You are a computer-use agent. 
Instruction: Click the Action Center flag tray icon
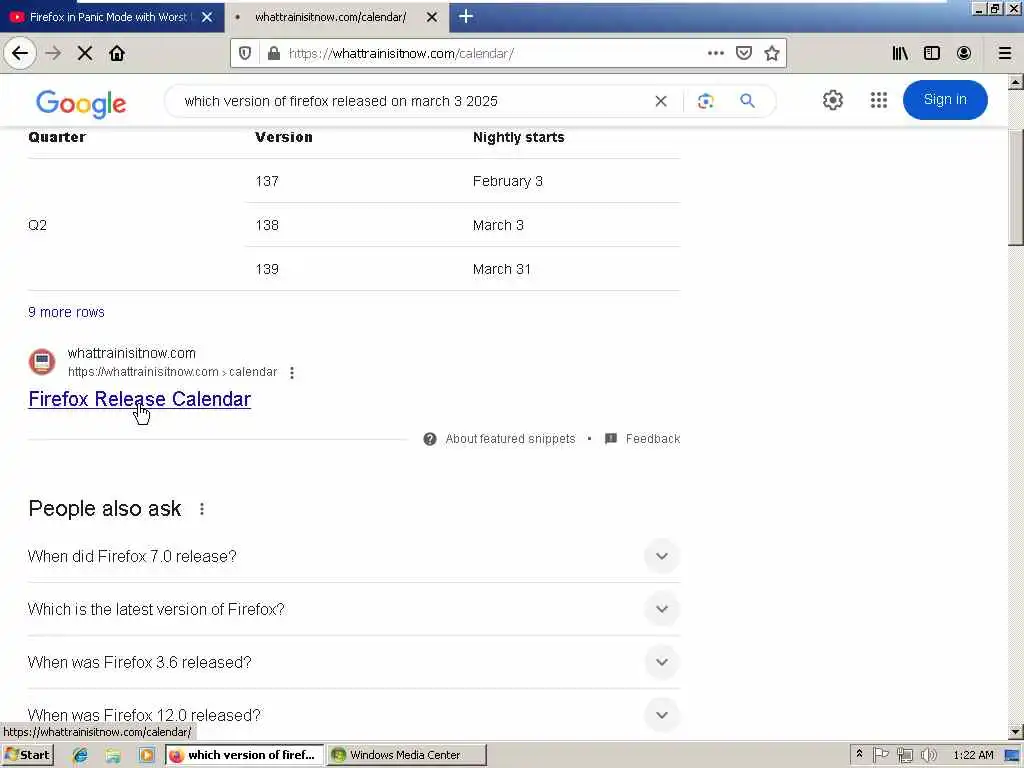tap(881, 755)
